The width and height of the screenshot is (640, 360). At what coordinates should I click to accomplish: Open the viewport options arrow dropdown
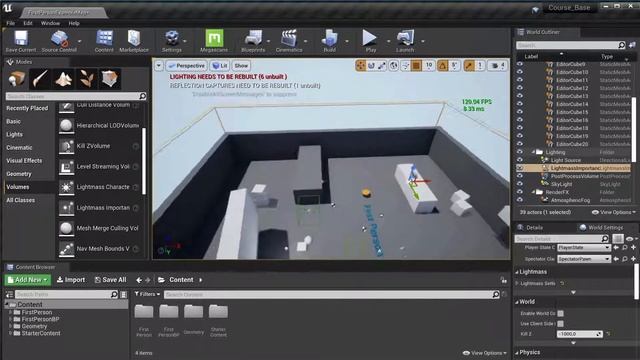coord(159,66)
